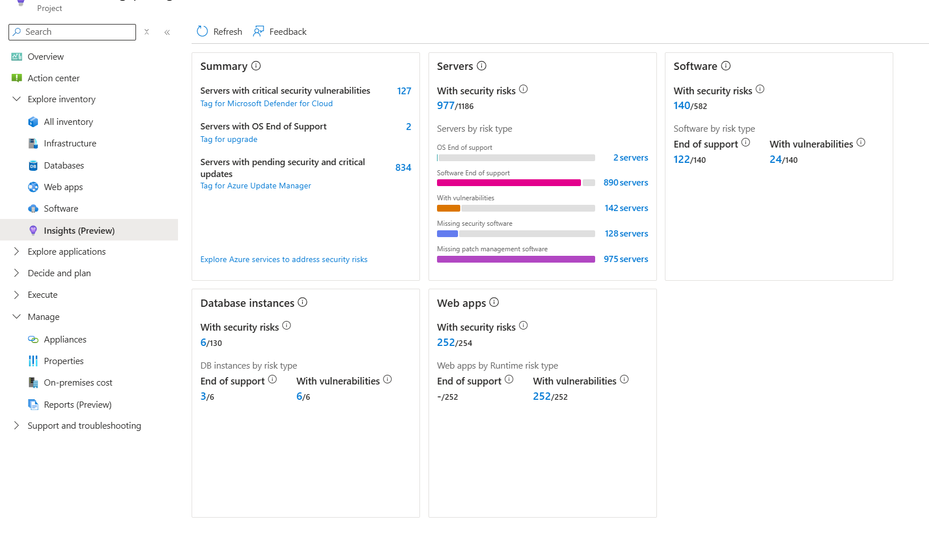Collapse the Explore inventory section
The width and height of the screenshot is (929, 536).
coord(16,99)
